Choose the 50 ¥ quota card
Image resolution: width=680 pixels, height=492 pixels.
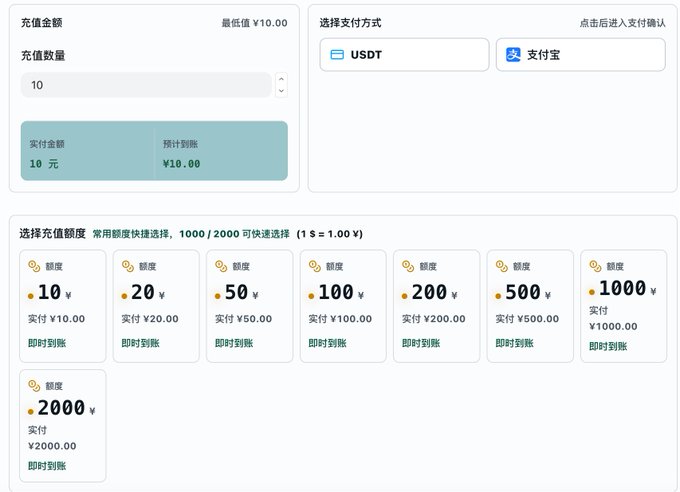click(249, 306)
